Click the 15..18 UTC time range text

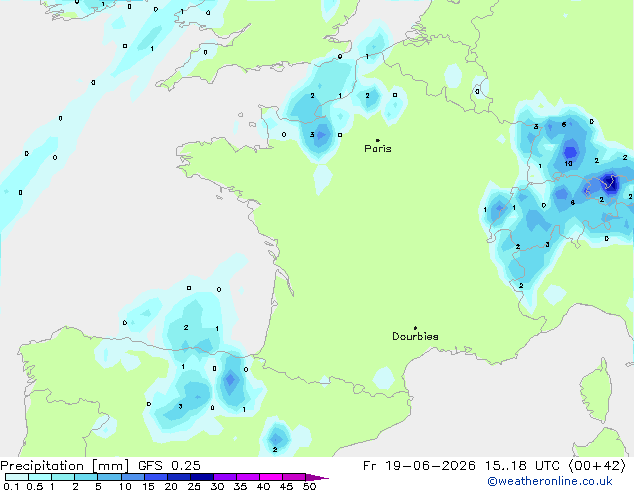(522, 466)
